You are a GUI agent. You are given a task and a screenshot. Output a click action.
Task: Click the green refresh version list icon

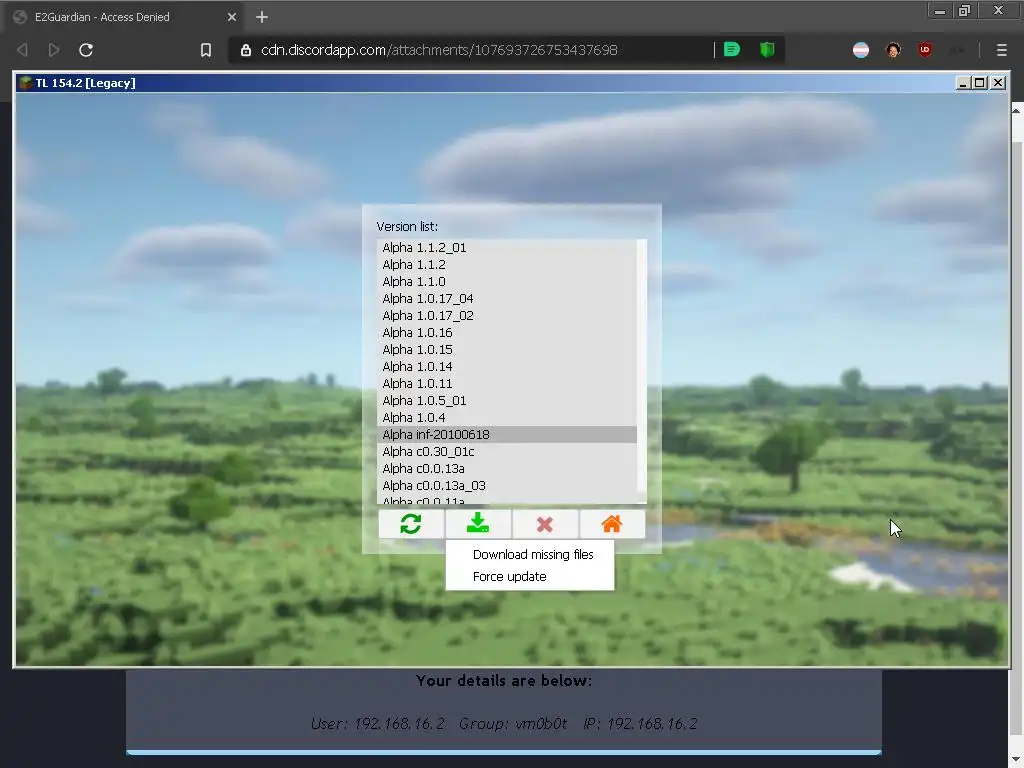(x=411, y=524)
